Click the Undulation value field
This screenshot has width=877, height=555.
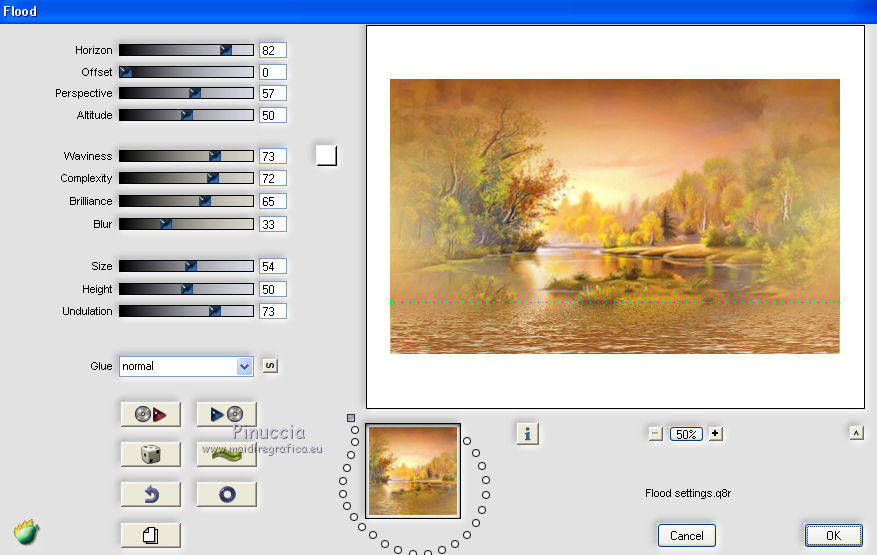pos(272,311)
